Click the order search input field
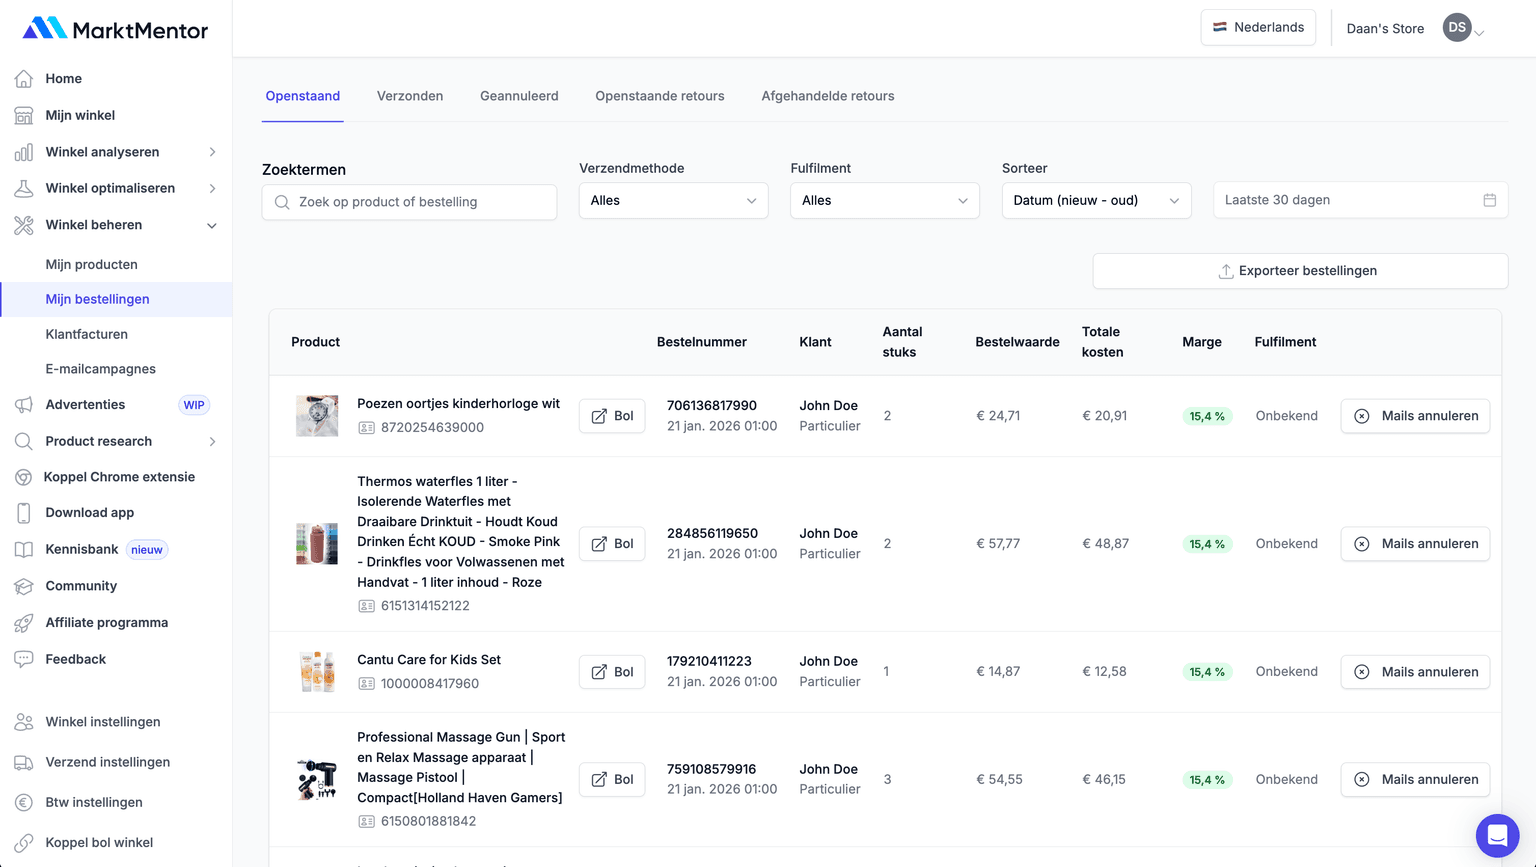Viewport: 1536px width, 867px height. pos(410,202)
